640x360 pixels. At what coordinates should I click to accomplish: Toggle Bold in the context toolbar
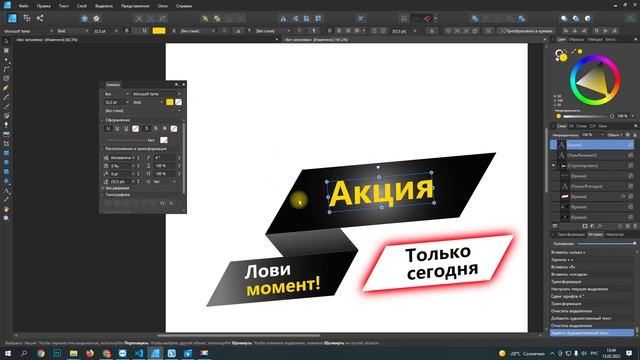[127, 31]
